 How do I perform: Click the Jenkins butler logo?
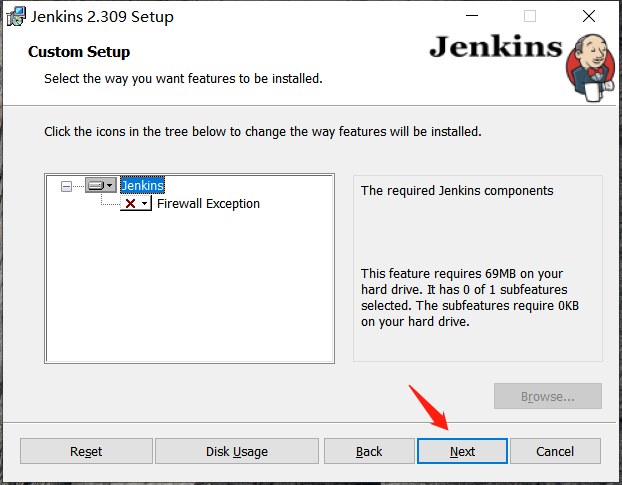pos(590,67)
